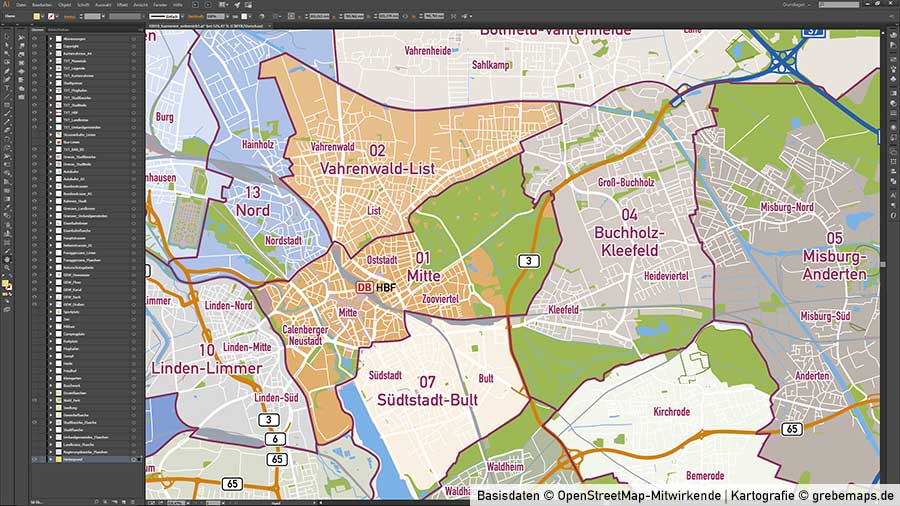Viewport: 900px width, 506px height.
Task: Click target circle of Hintergrund layer
Action: coord(133,460)
